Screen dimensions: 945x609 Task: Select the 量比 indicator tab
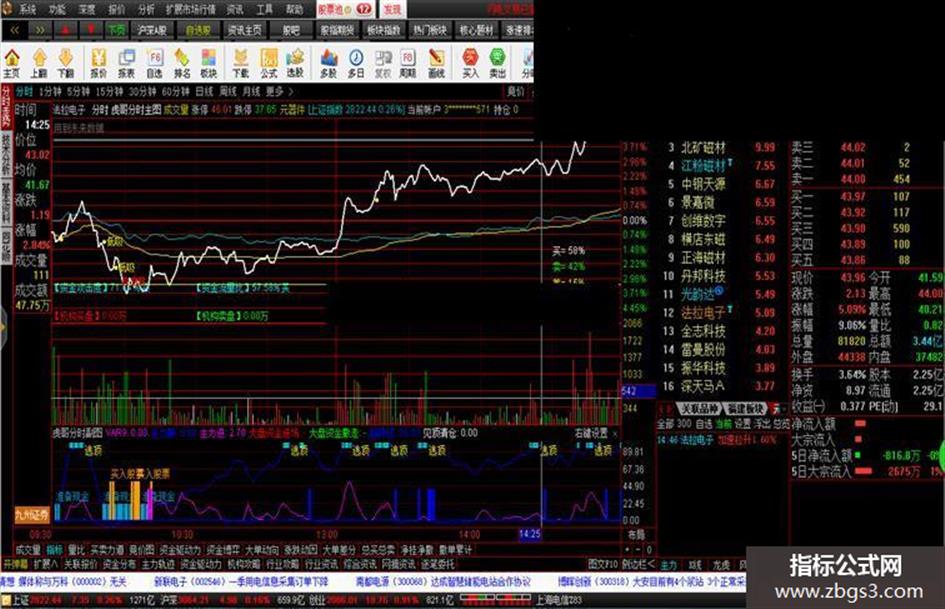(x=77, y=550)
